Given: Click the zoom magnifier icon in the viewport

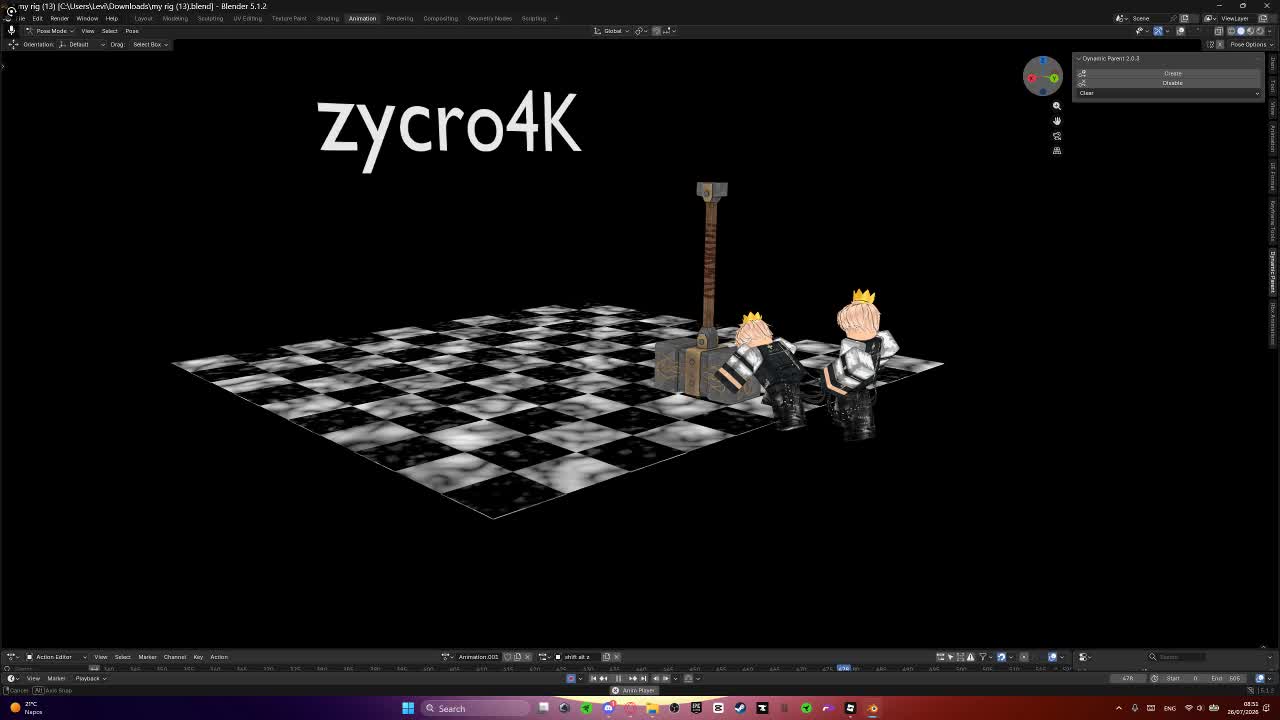Looking at the screenshot, I should (x=1057, y=106).
